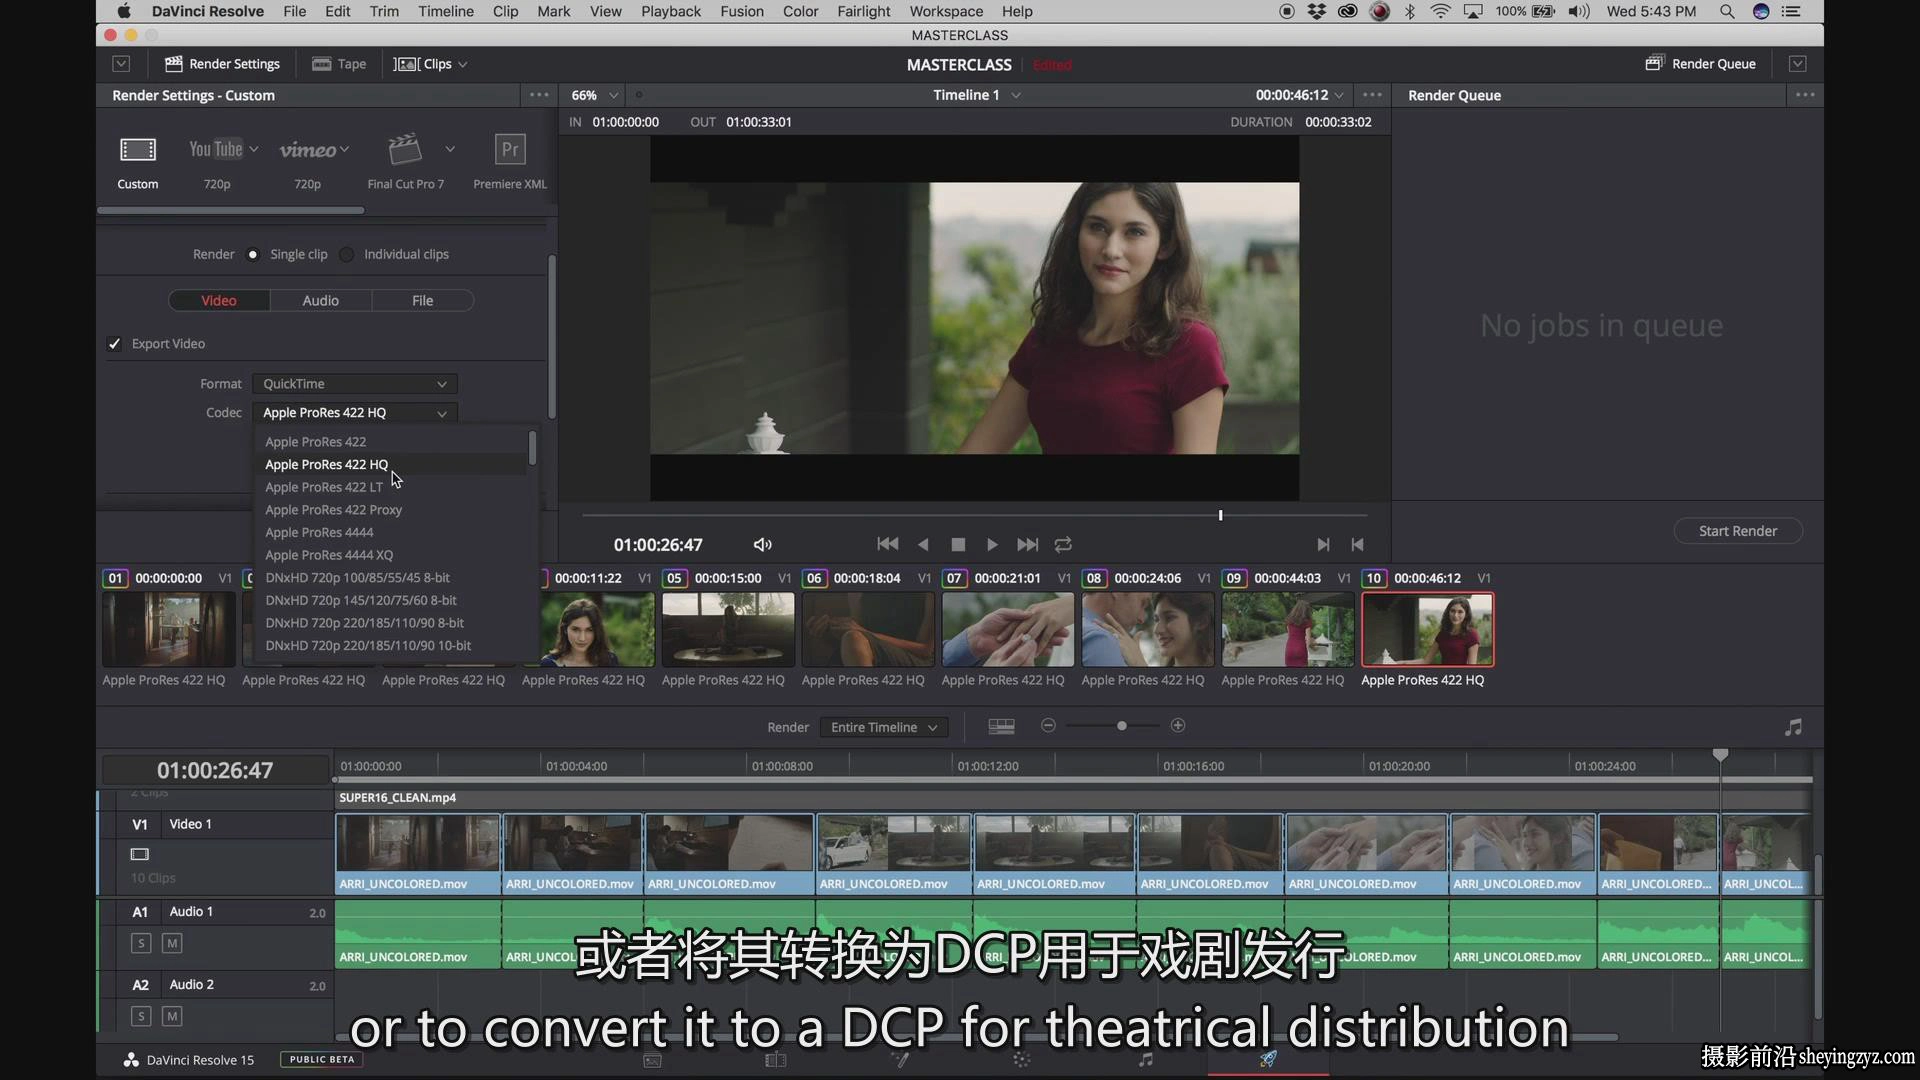This screenshot has height=1080, width=1920.
Task: Stop playback in the viewer
Action: pyautogui.click(x=958, y=545)
